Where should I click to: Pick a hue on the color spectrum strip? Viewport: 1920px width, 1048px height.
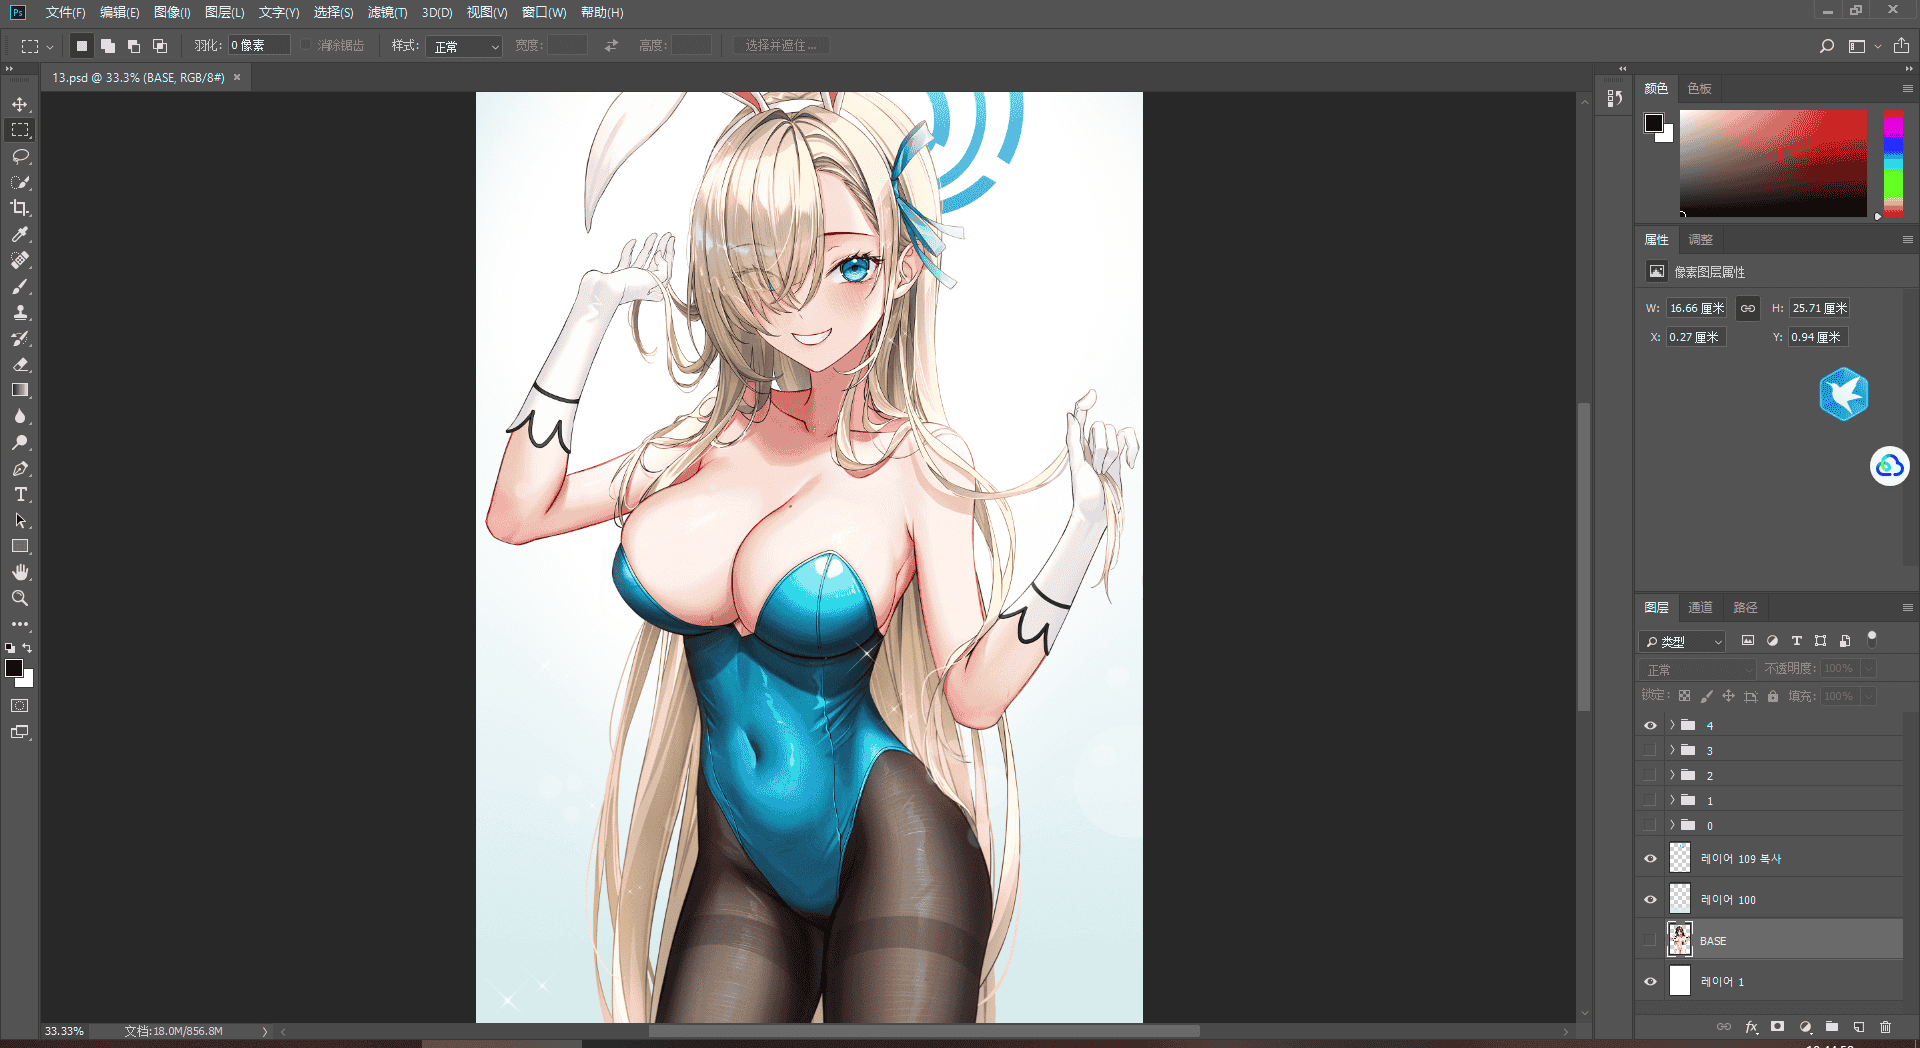(1893, 164)
